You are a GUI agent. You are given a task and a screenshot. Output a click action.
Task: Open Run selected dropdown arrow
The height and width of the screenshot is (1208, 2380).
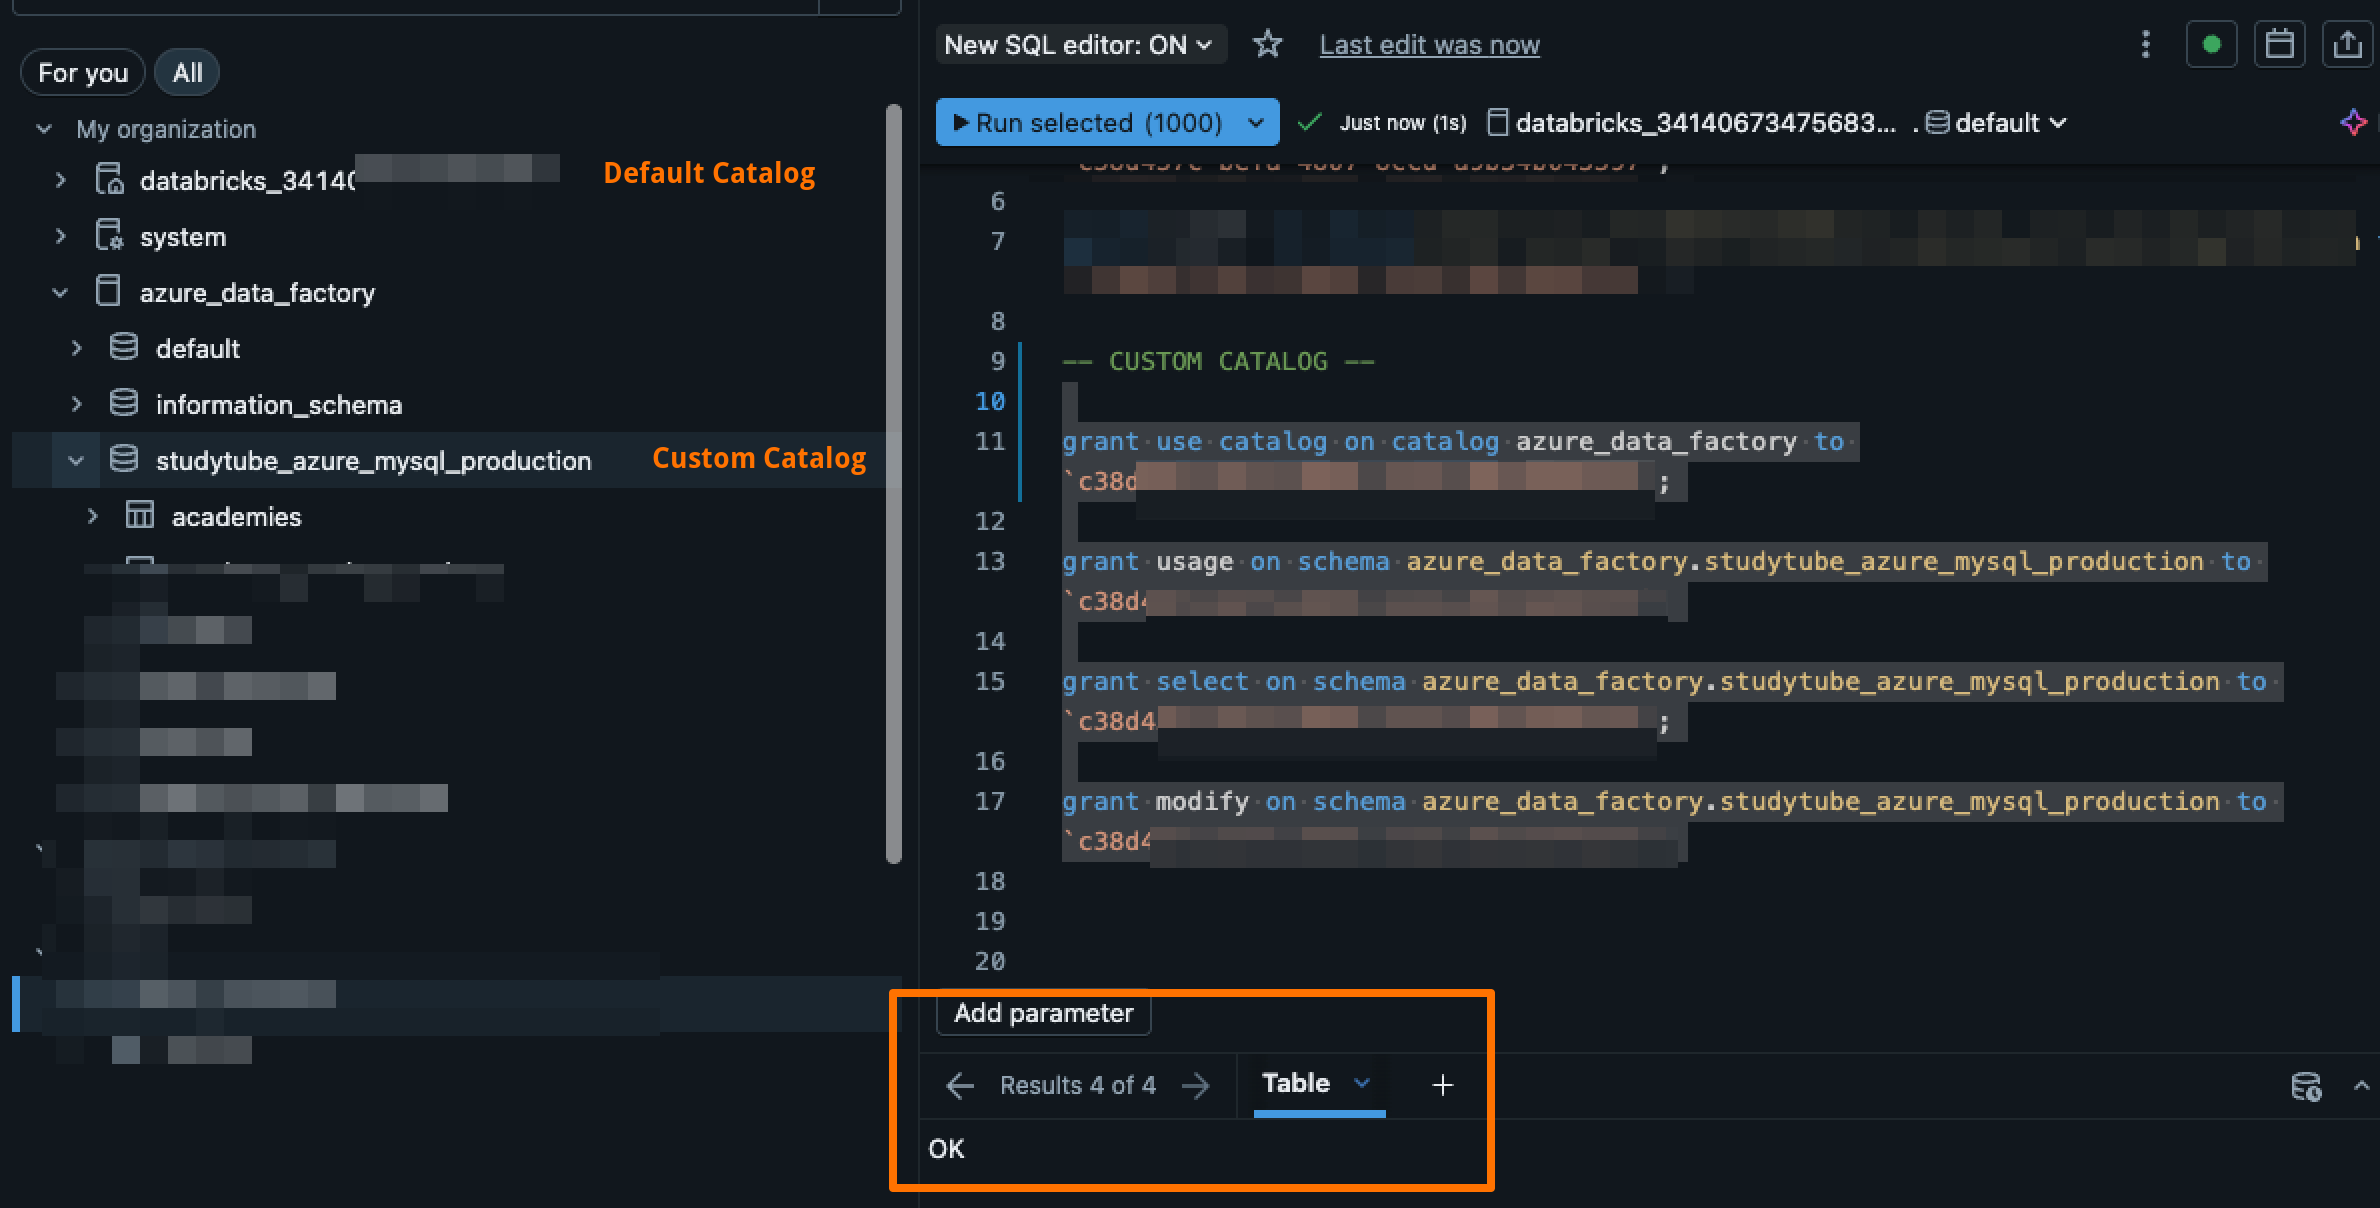pyautogui.click(x=1256, y=122)
